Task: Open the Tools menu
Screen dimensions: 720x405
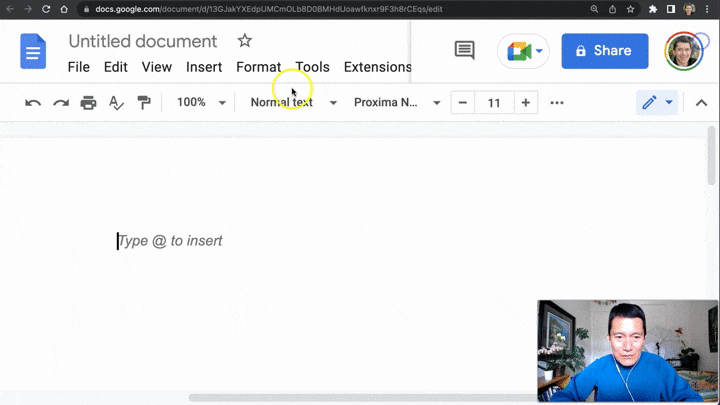Action: (x=312, y=67)
